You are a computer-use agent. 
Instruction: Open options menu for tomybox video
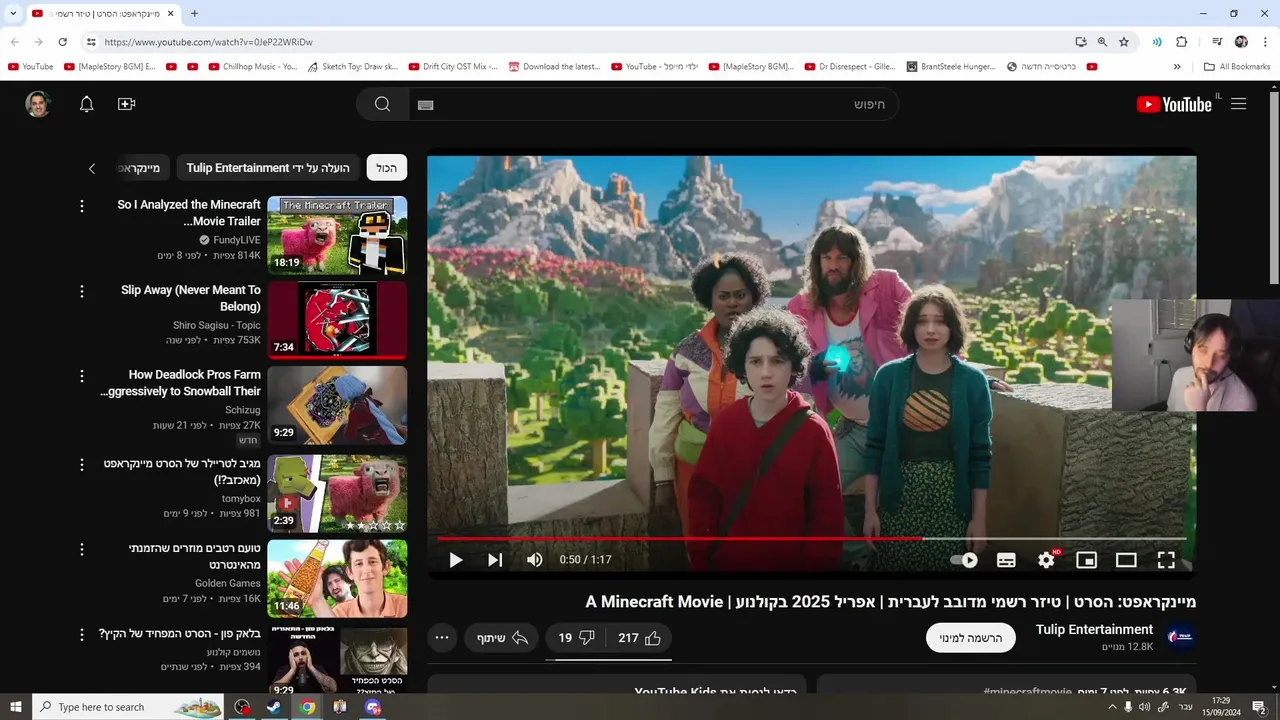pyautogui.click(x=82, y=465)
